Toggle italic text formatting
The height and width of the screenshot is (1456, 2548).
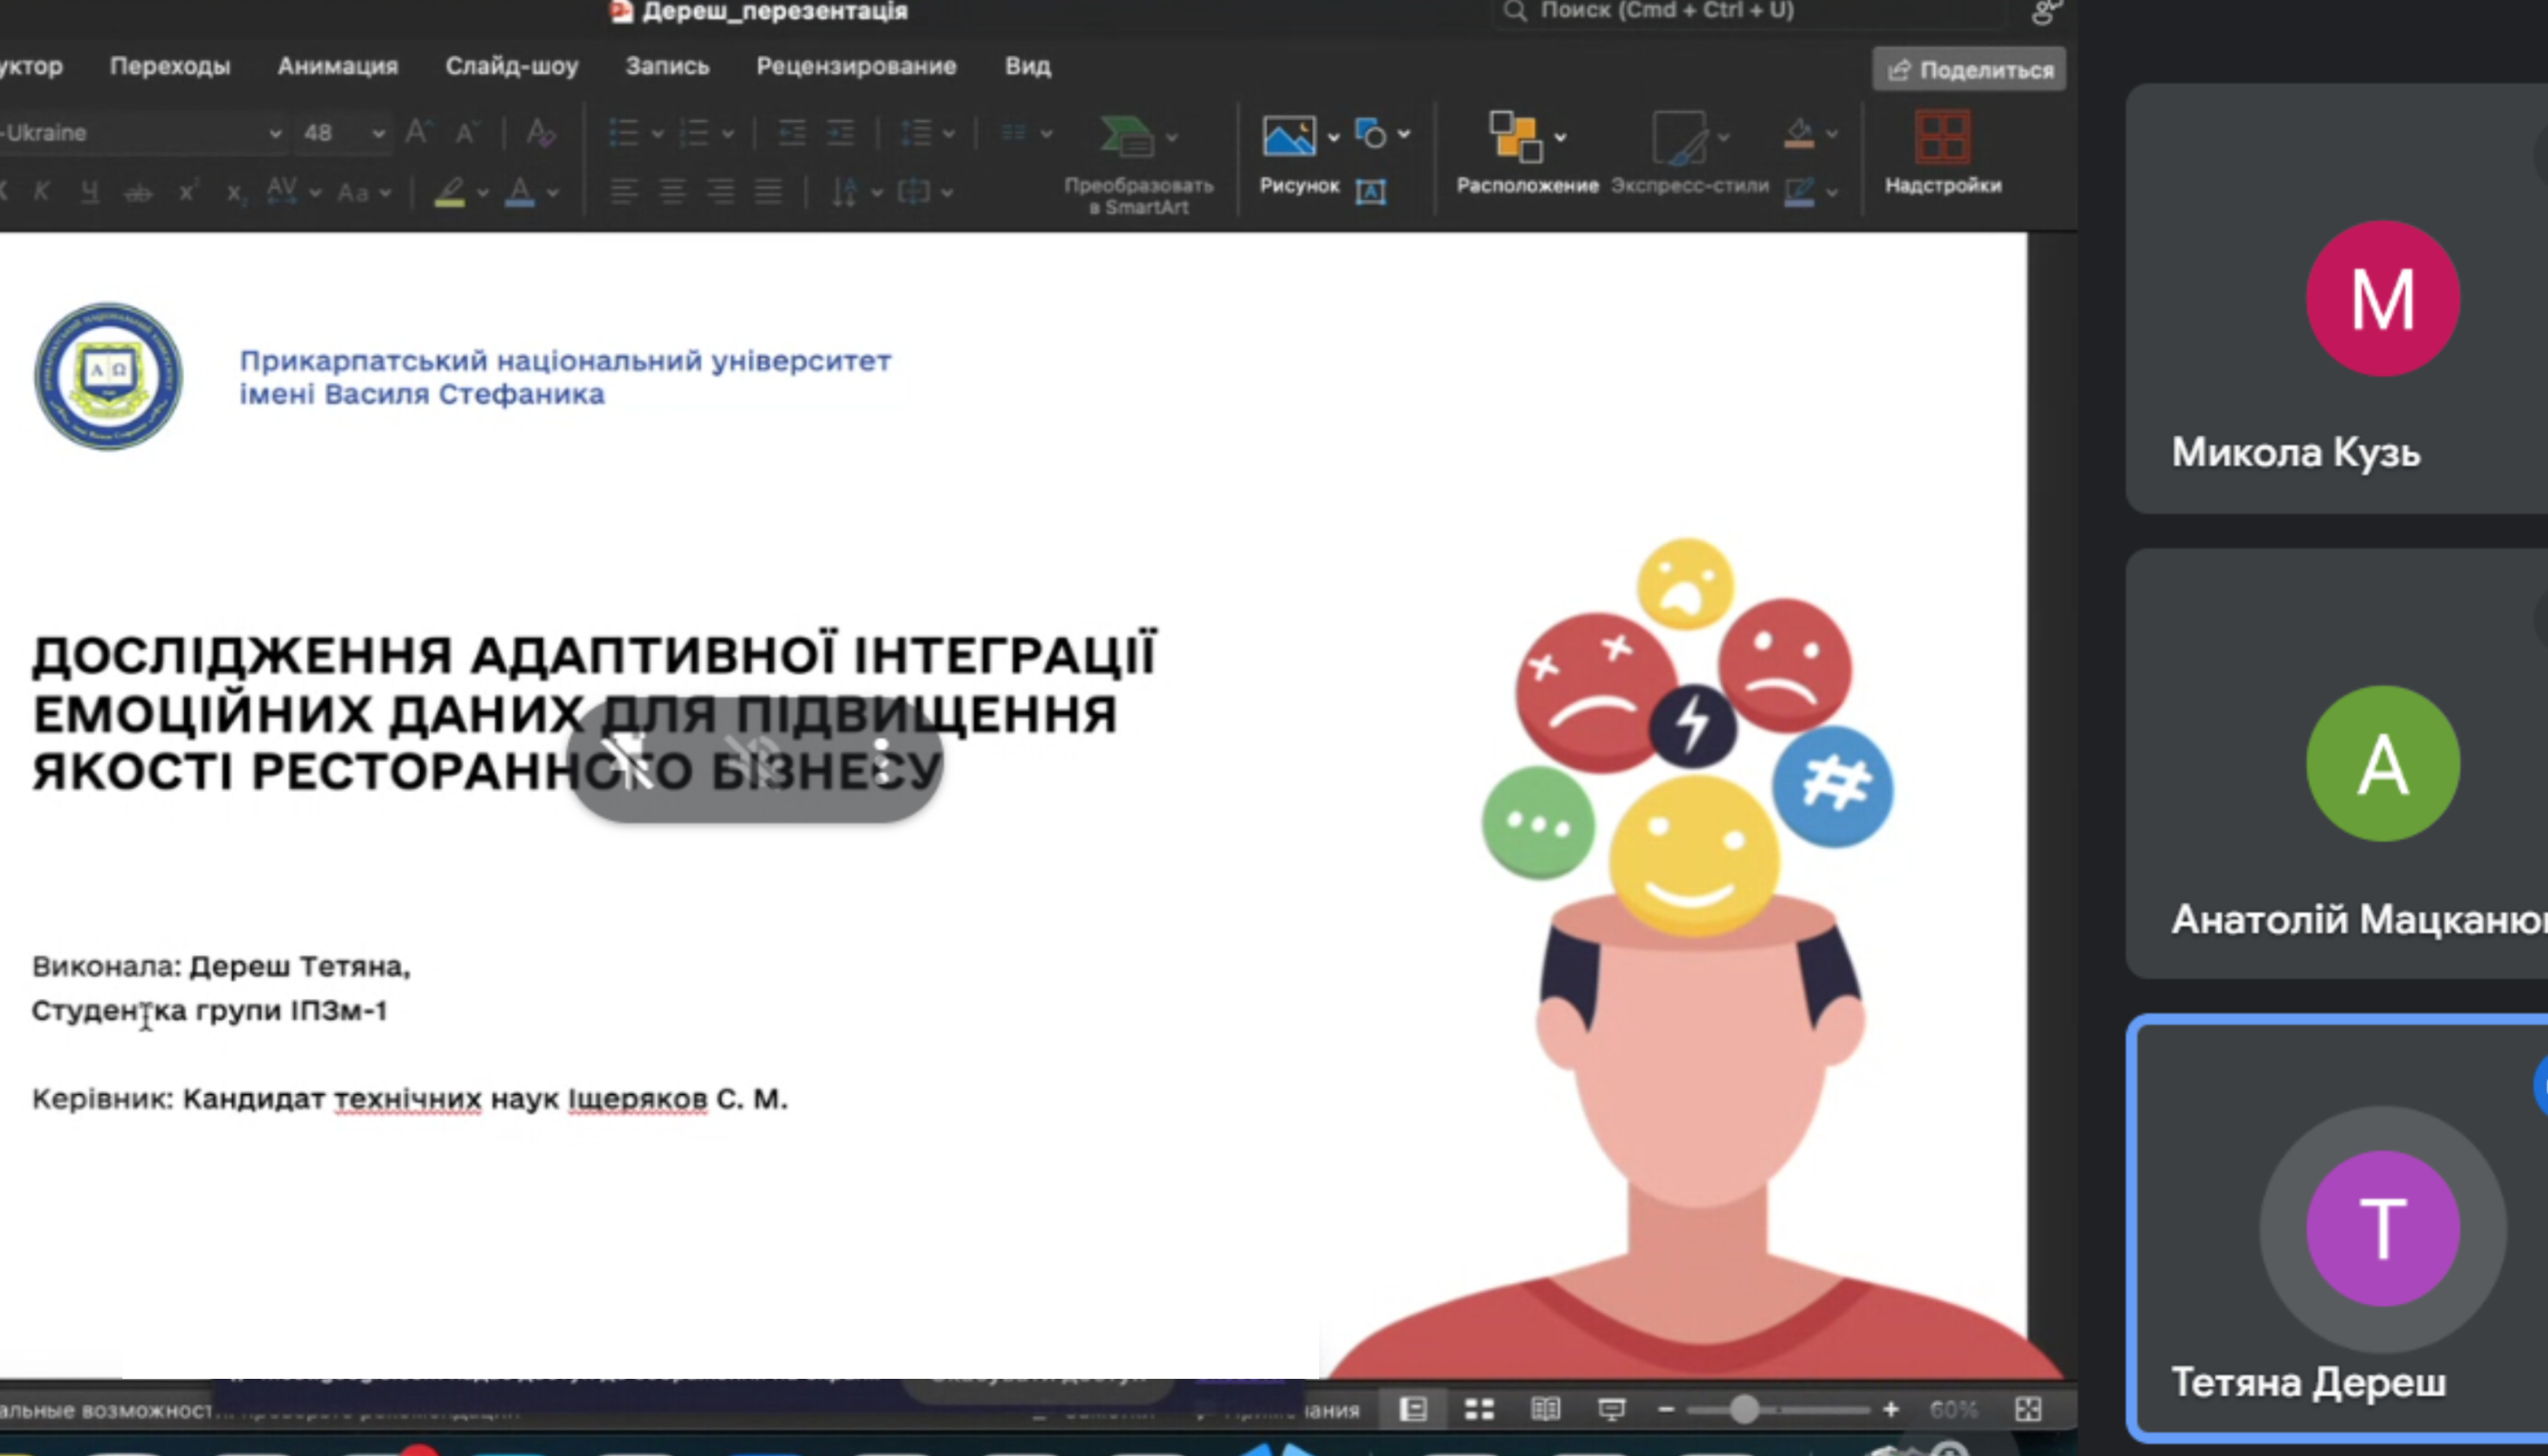pyautogui.click(x=42, y=191)
